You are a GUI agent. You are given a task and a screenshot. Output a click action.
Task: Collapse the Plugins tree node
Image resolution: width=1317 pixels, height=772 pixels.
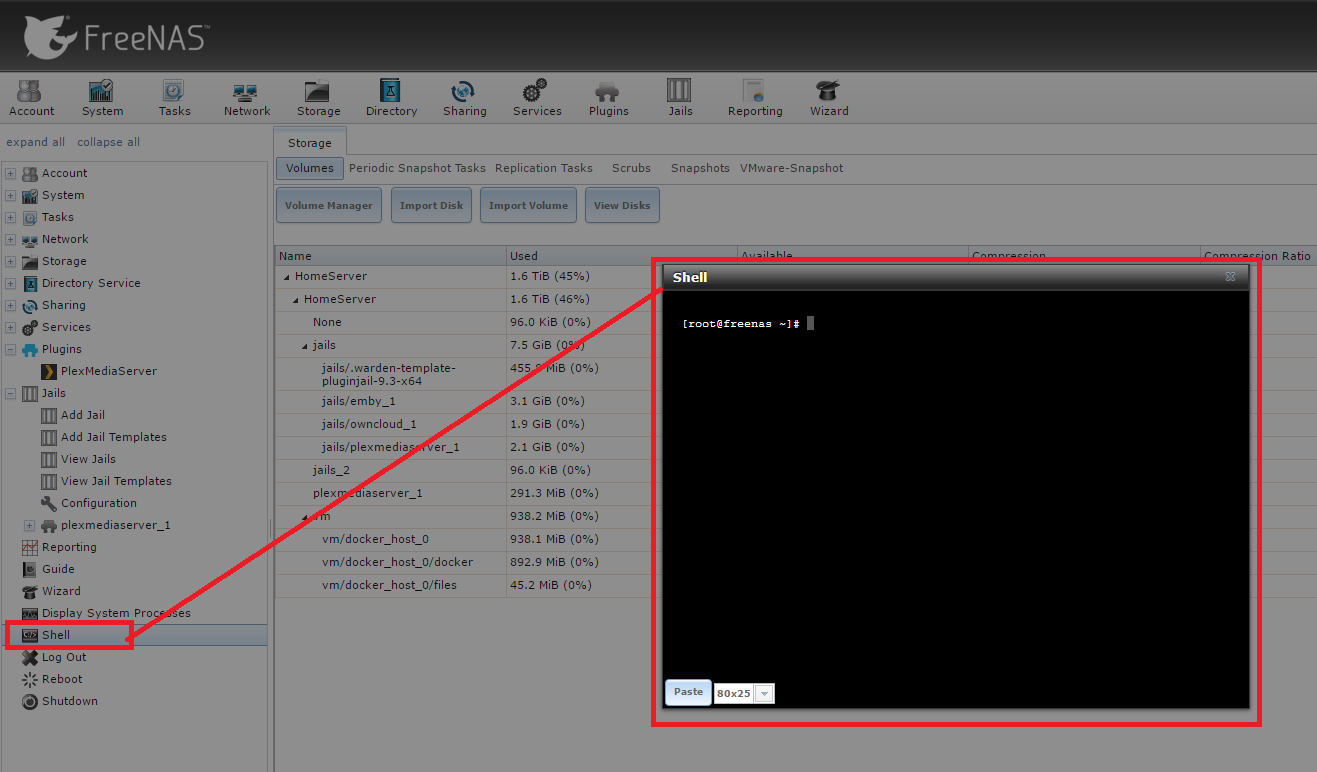11,349
